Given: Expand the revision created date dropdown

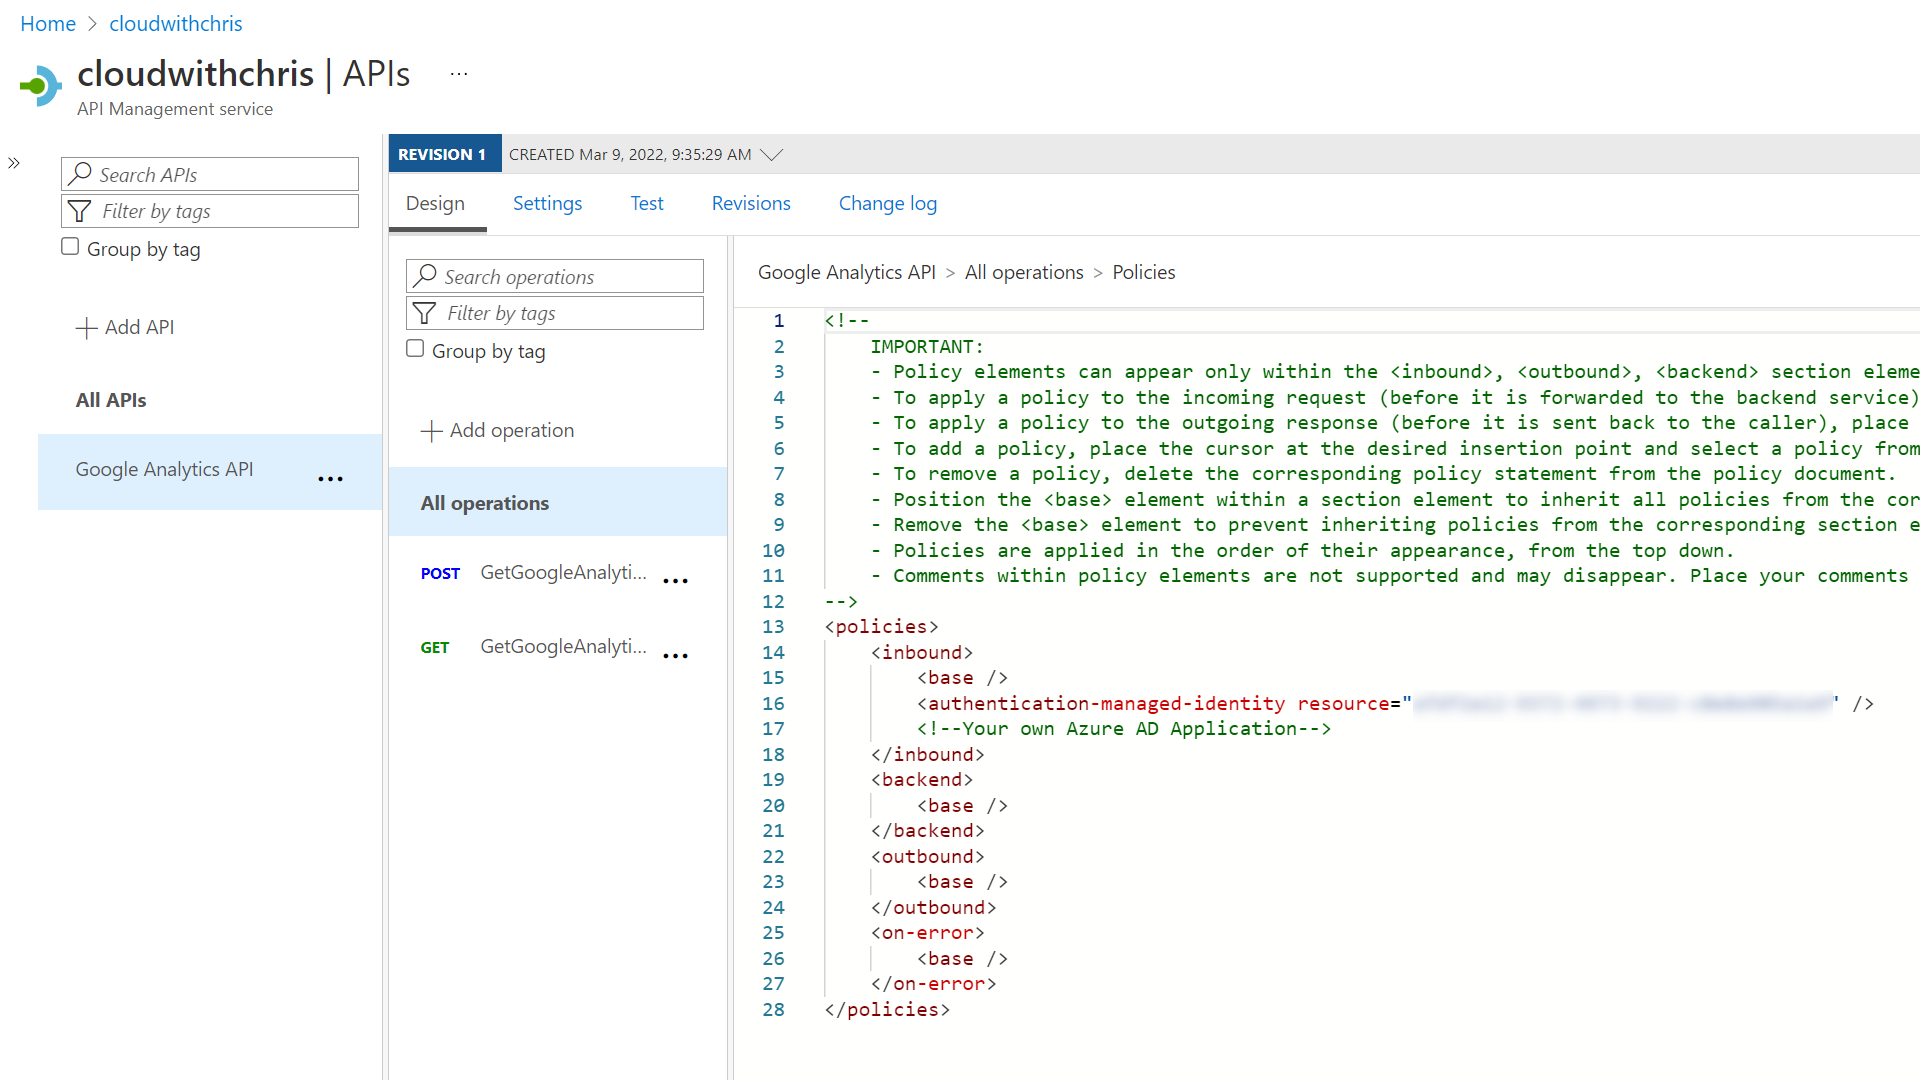Looking at the screenshot, I should 769,154.
